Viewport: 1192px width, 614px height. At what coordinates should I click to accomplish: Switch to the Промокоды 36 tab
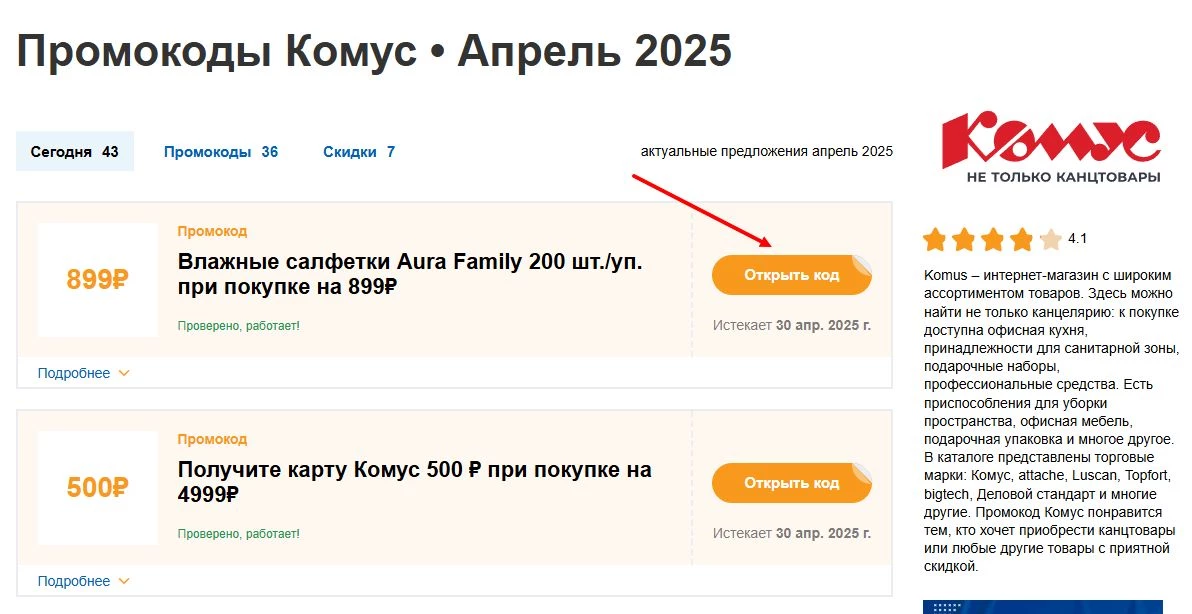tap(220, 151)
